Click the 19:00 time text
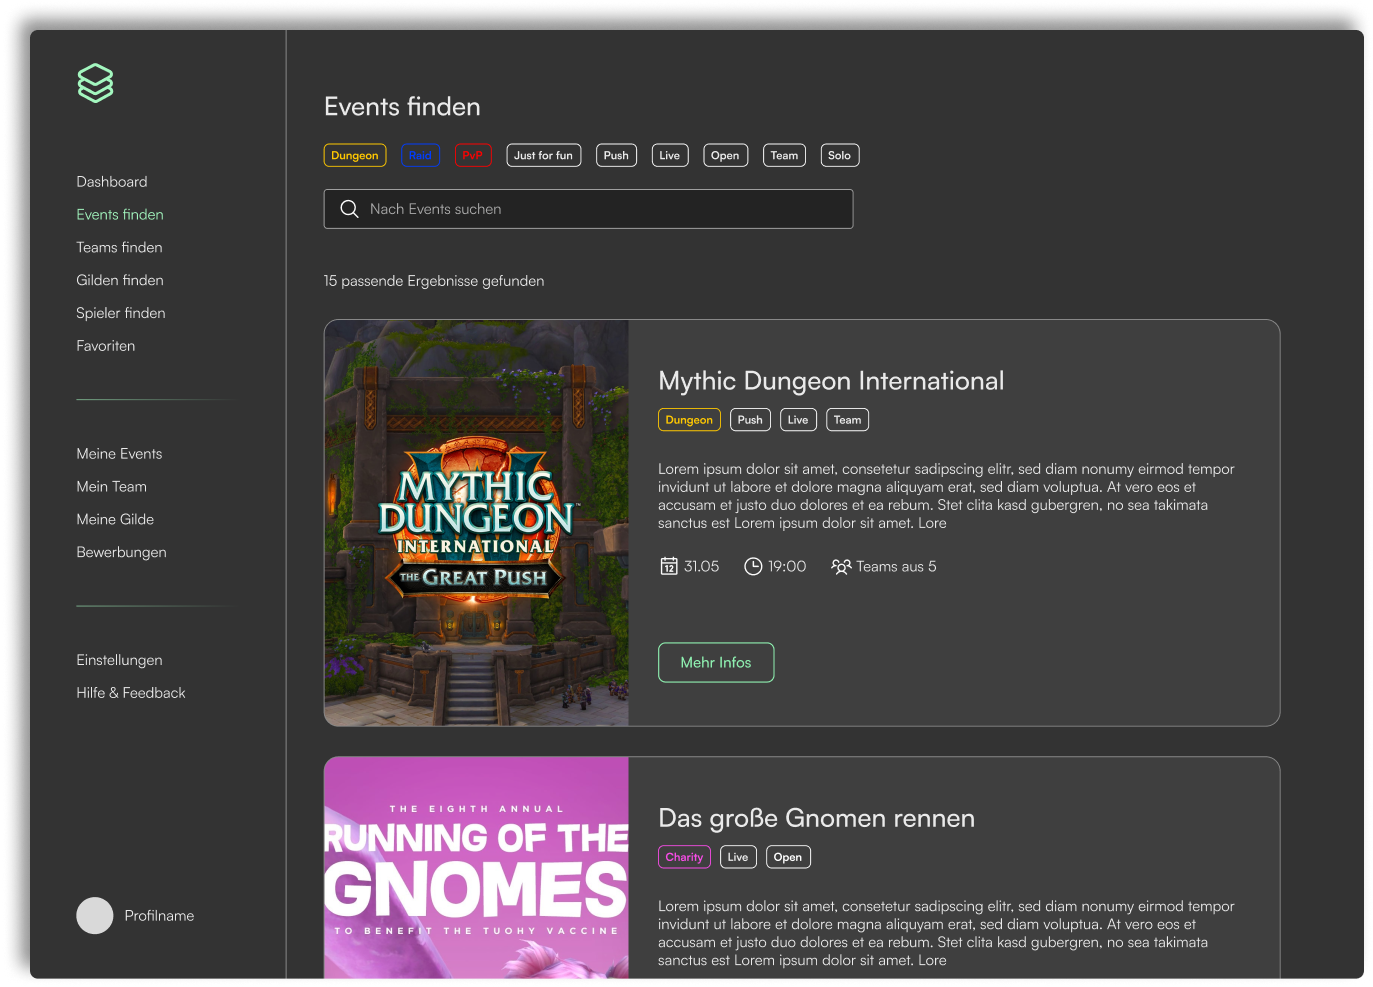Viewport: 1373px width, 987px height. pos(787,567)
